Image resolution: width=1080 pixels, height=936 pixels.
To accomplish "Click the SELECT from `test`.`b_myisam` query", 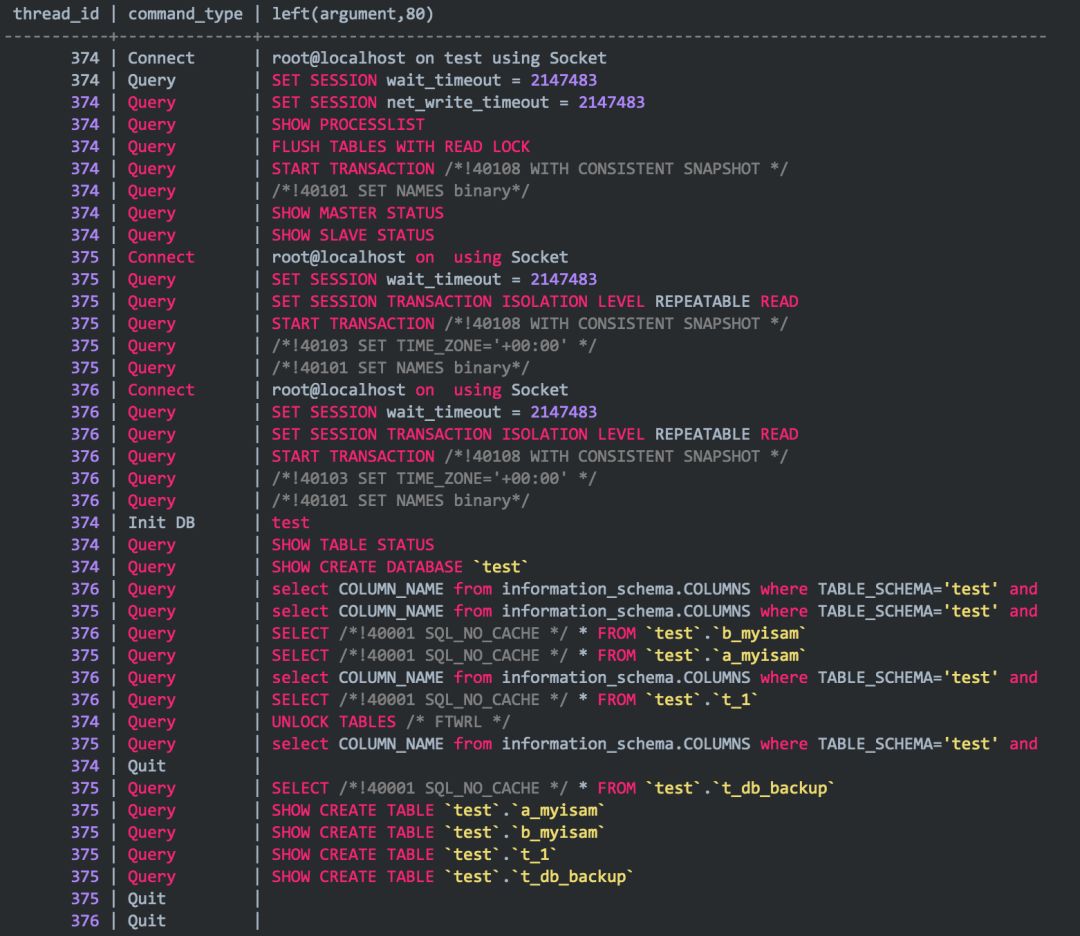I will pos(538,633).
